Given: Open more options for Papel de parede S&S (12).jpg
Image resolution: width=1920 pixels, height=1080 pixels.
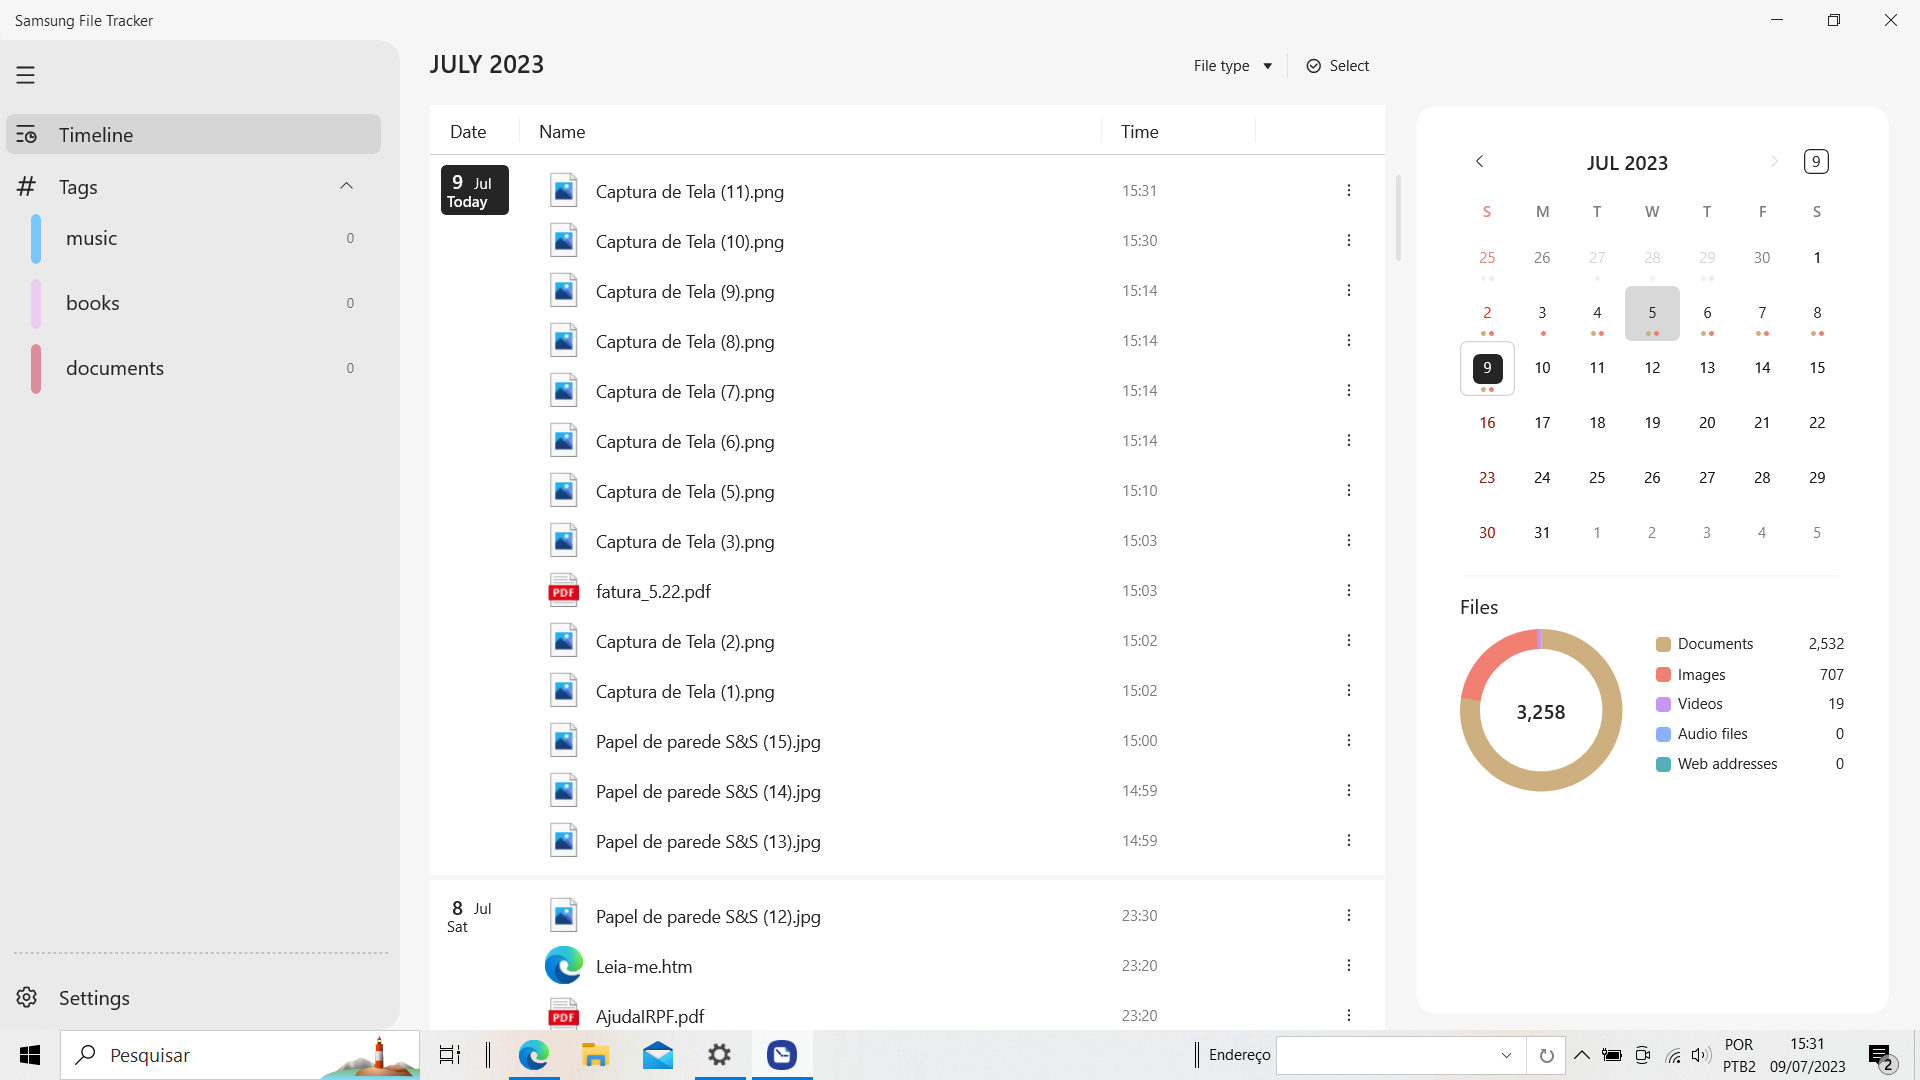Looking at the screenshot, I should point(1348,915).
